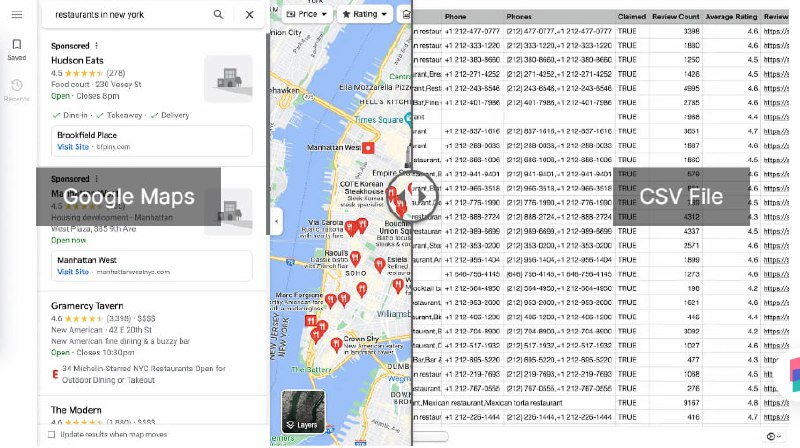Open the Saved places icon
800x448 pixels.
(x=16, y=49)
